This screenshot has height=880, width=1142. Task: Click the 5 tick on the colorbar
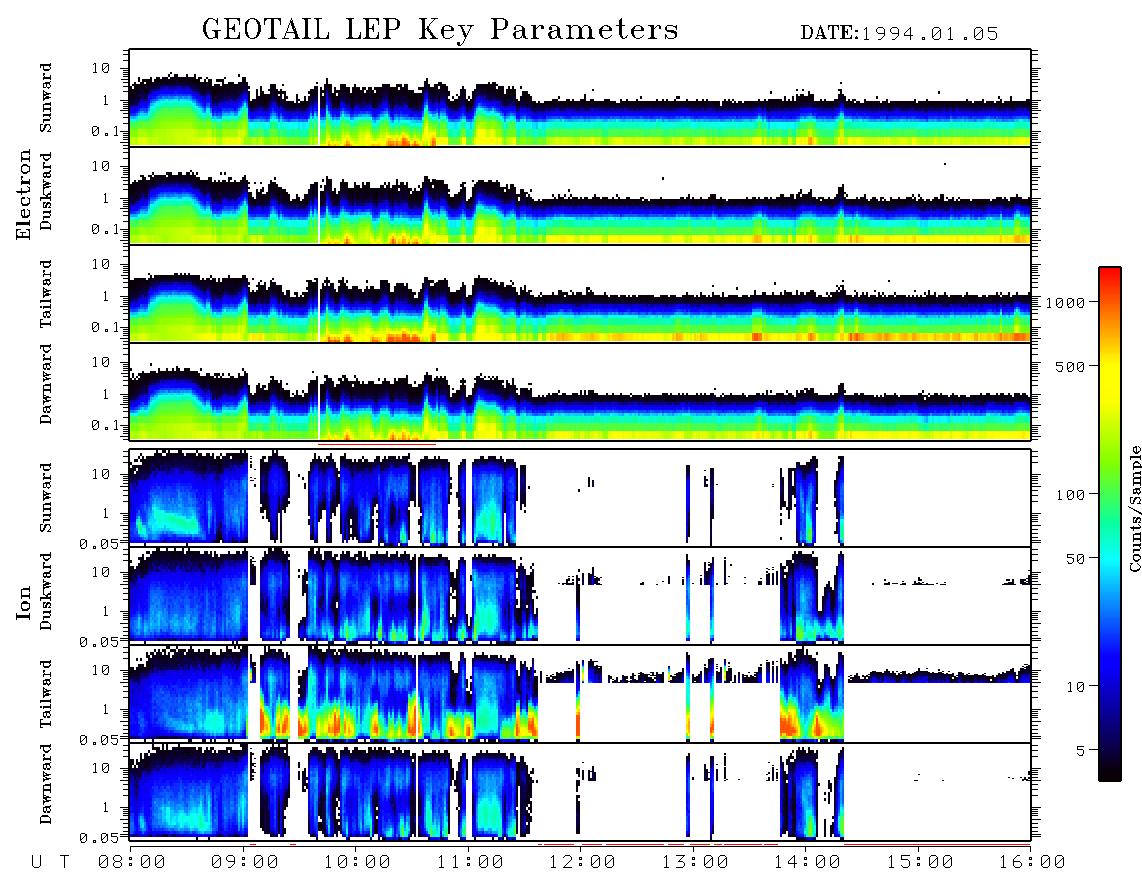tap(1081, 751)
